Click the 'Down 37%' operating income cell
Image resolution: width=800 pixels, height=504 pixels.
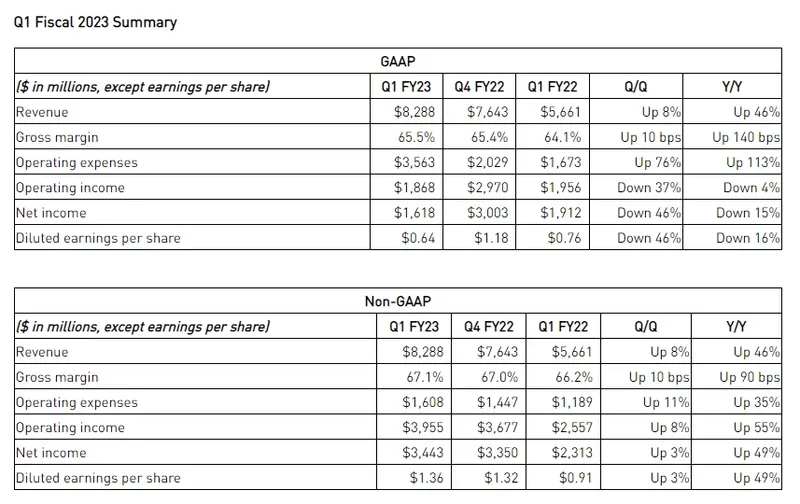pos(649,187)
